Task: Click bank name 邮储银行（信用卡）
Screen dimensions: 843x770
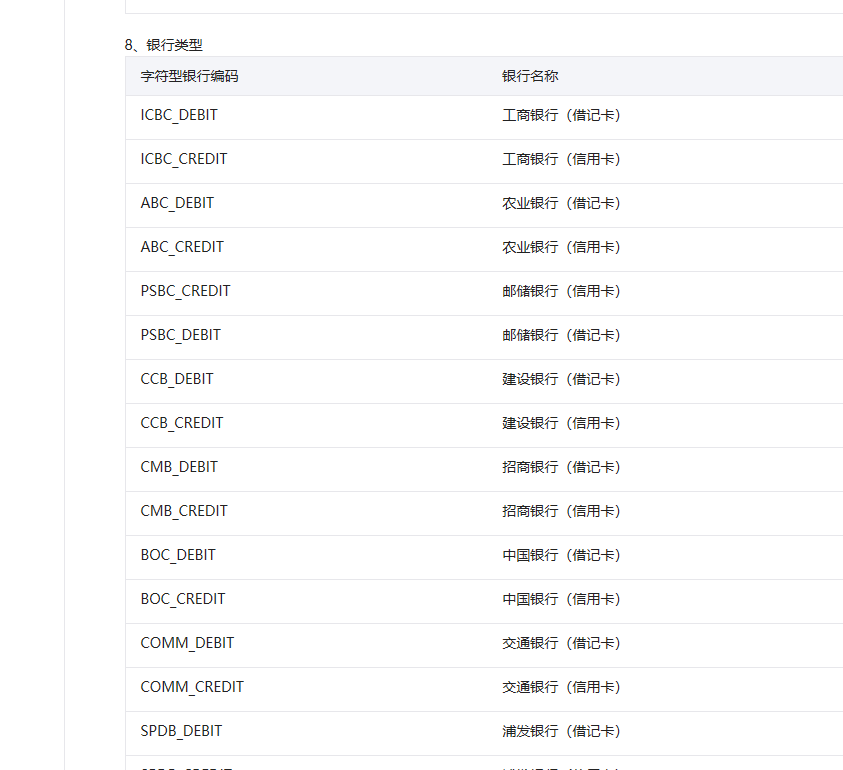Action: [562, 291]
